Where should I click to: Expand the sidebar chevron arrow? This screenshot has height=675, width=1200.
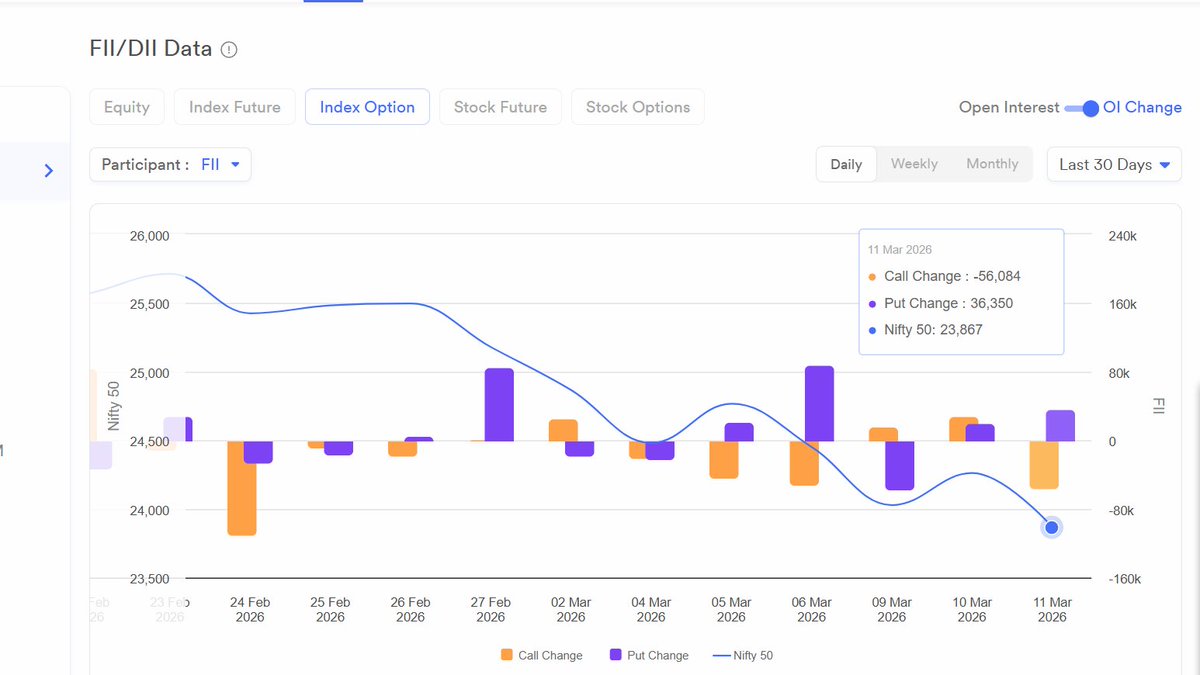49,171
